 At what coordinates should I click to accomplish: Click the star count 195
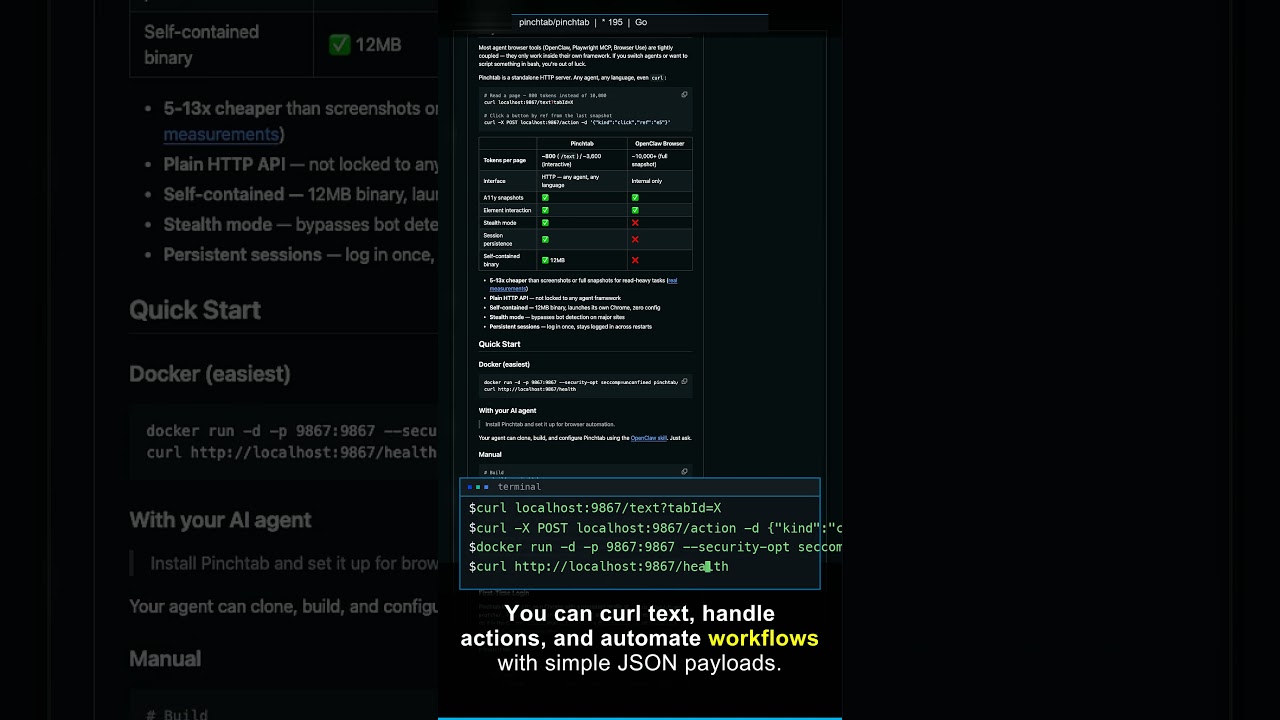coord(612,22)
